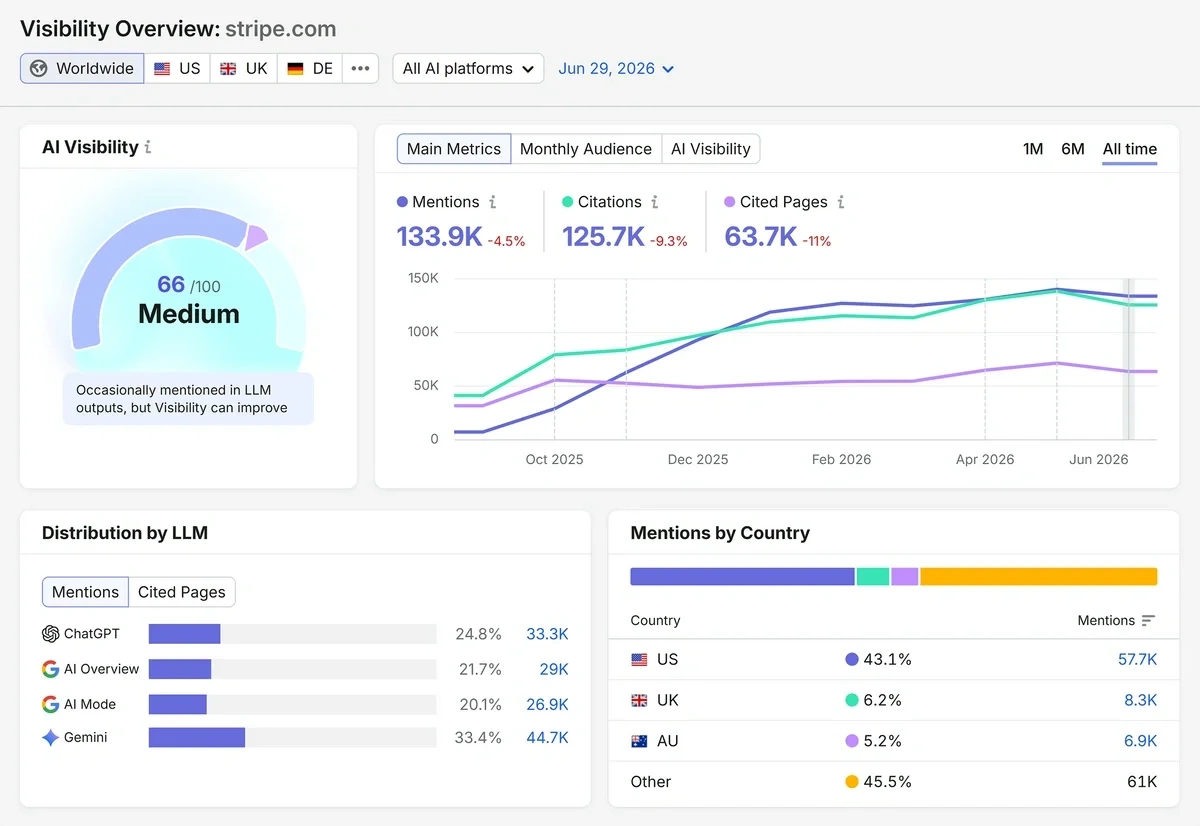Switch region to US
1200x826 pixels.
click(177, 68)
